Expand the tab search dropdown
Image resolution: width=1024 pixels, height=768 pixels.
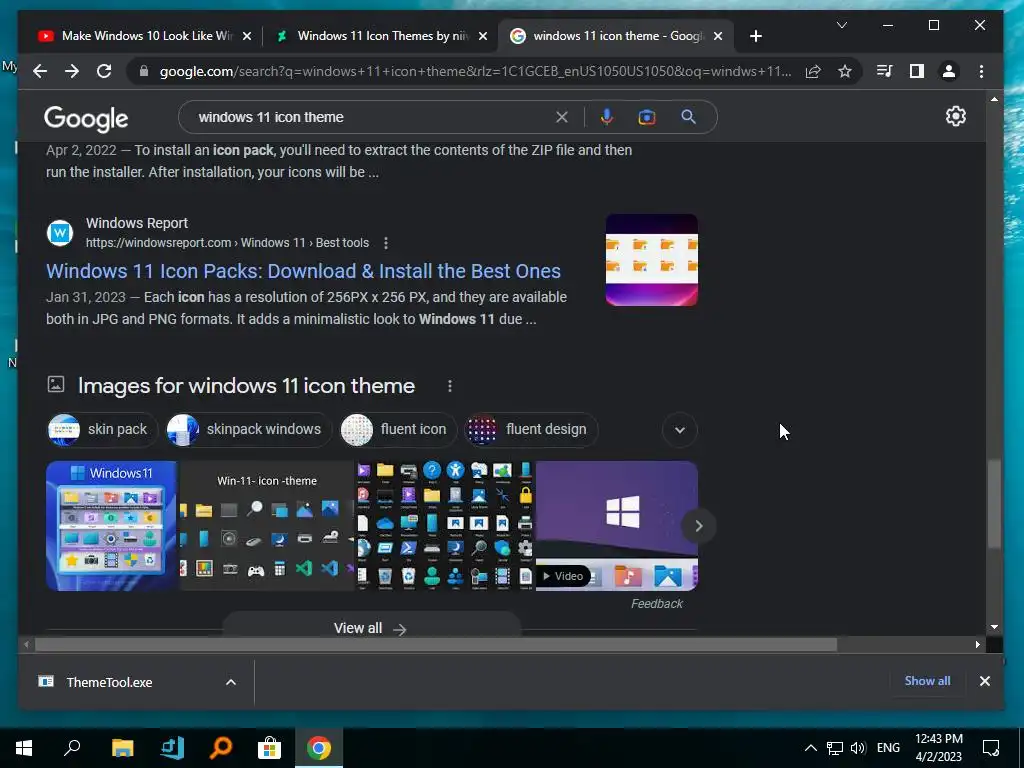pos(842,25)
